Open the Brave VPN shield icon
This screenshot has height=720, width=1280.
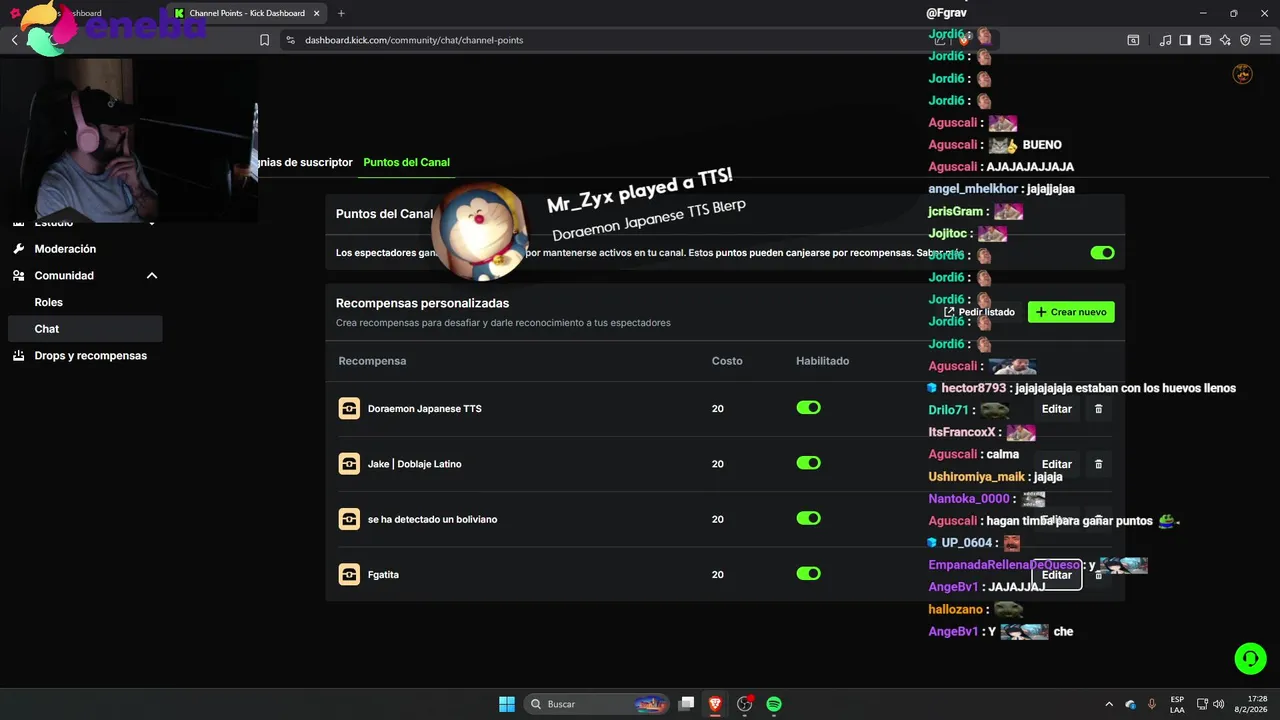click(1245, 40)
